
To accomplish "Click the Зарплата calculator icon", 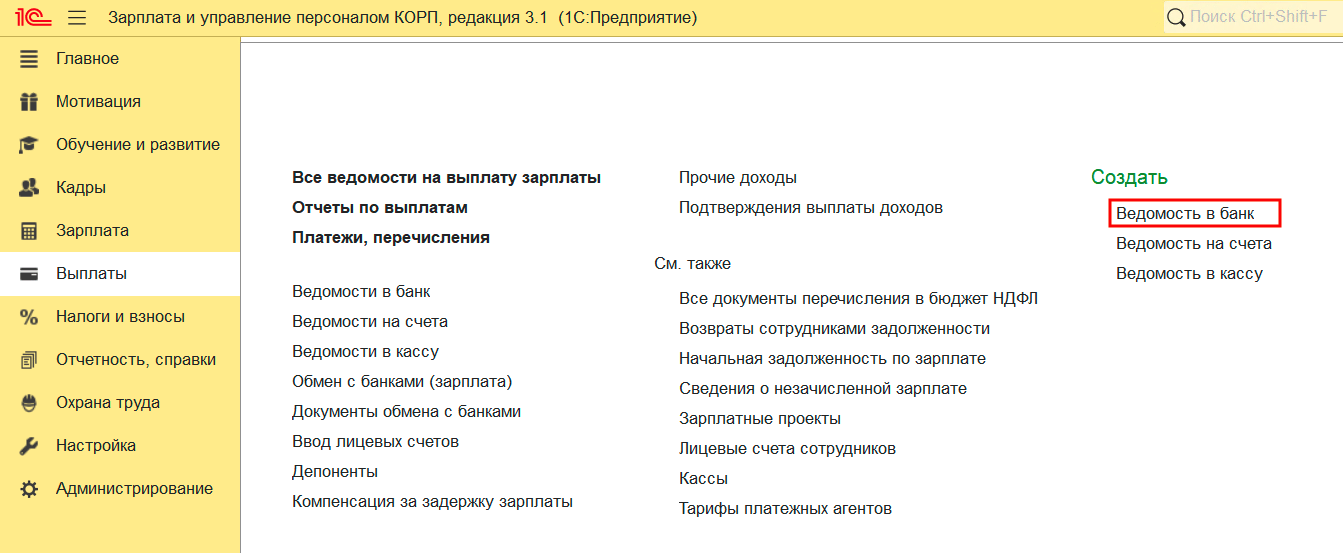I will [29, 231].
